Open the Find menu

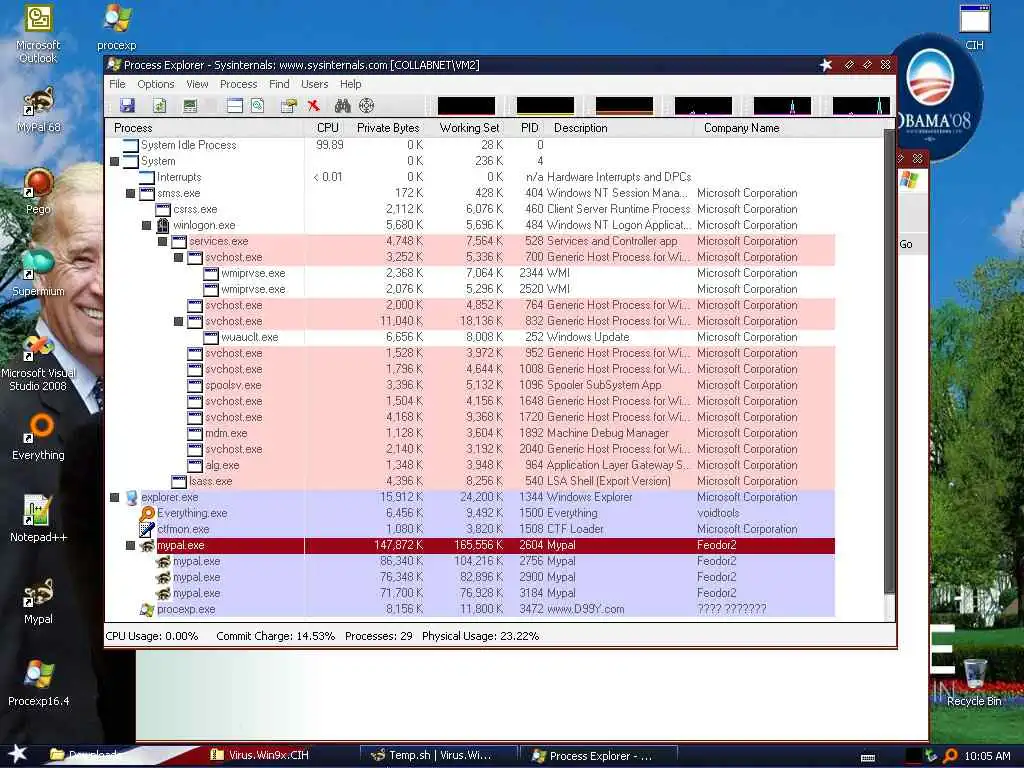point(279,84)
